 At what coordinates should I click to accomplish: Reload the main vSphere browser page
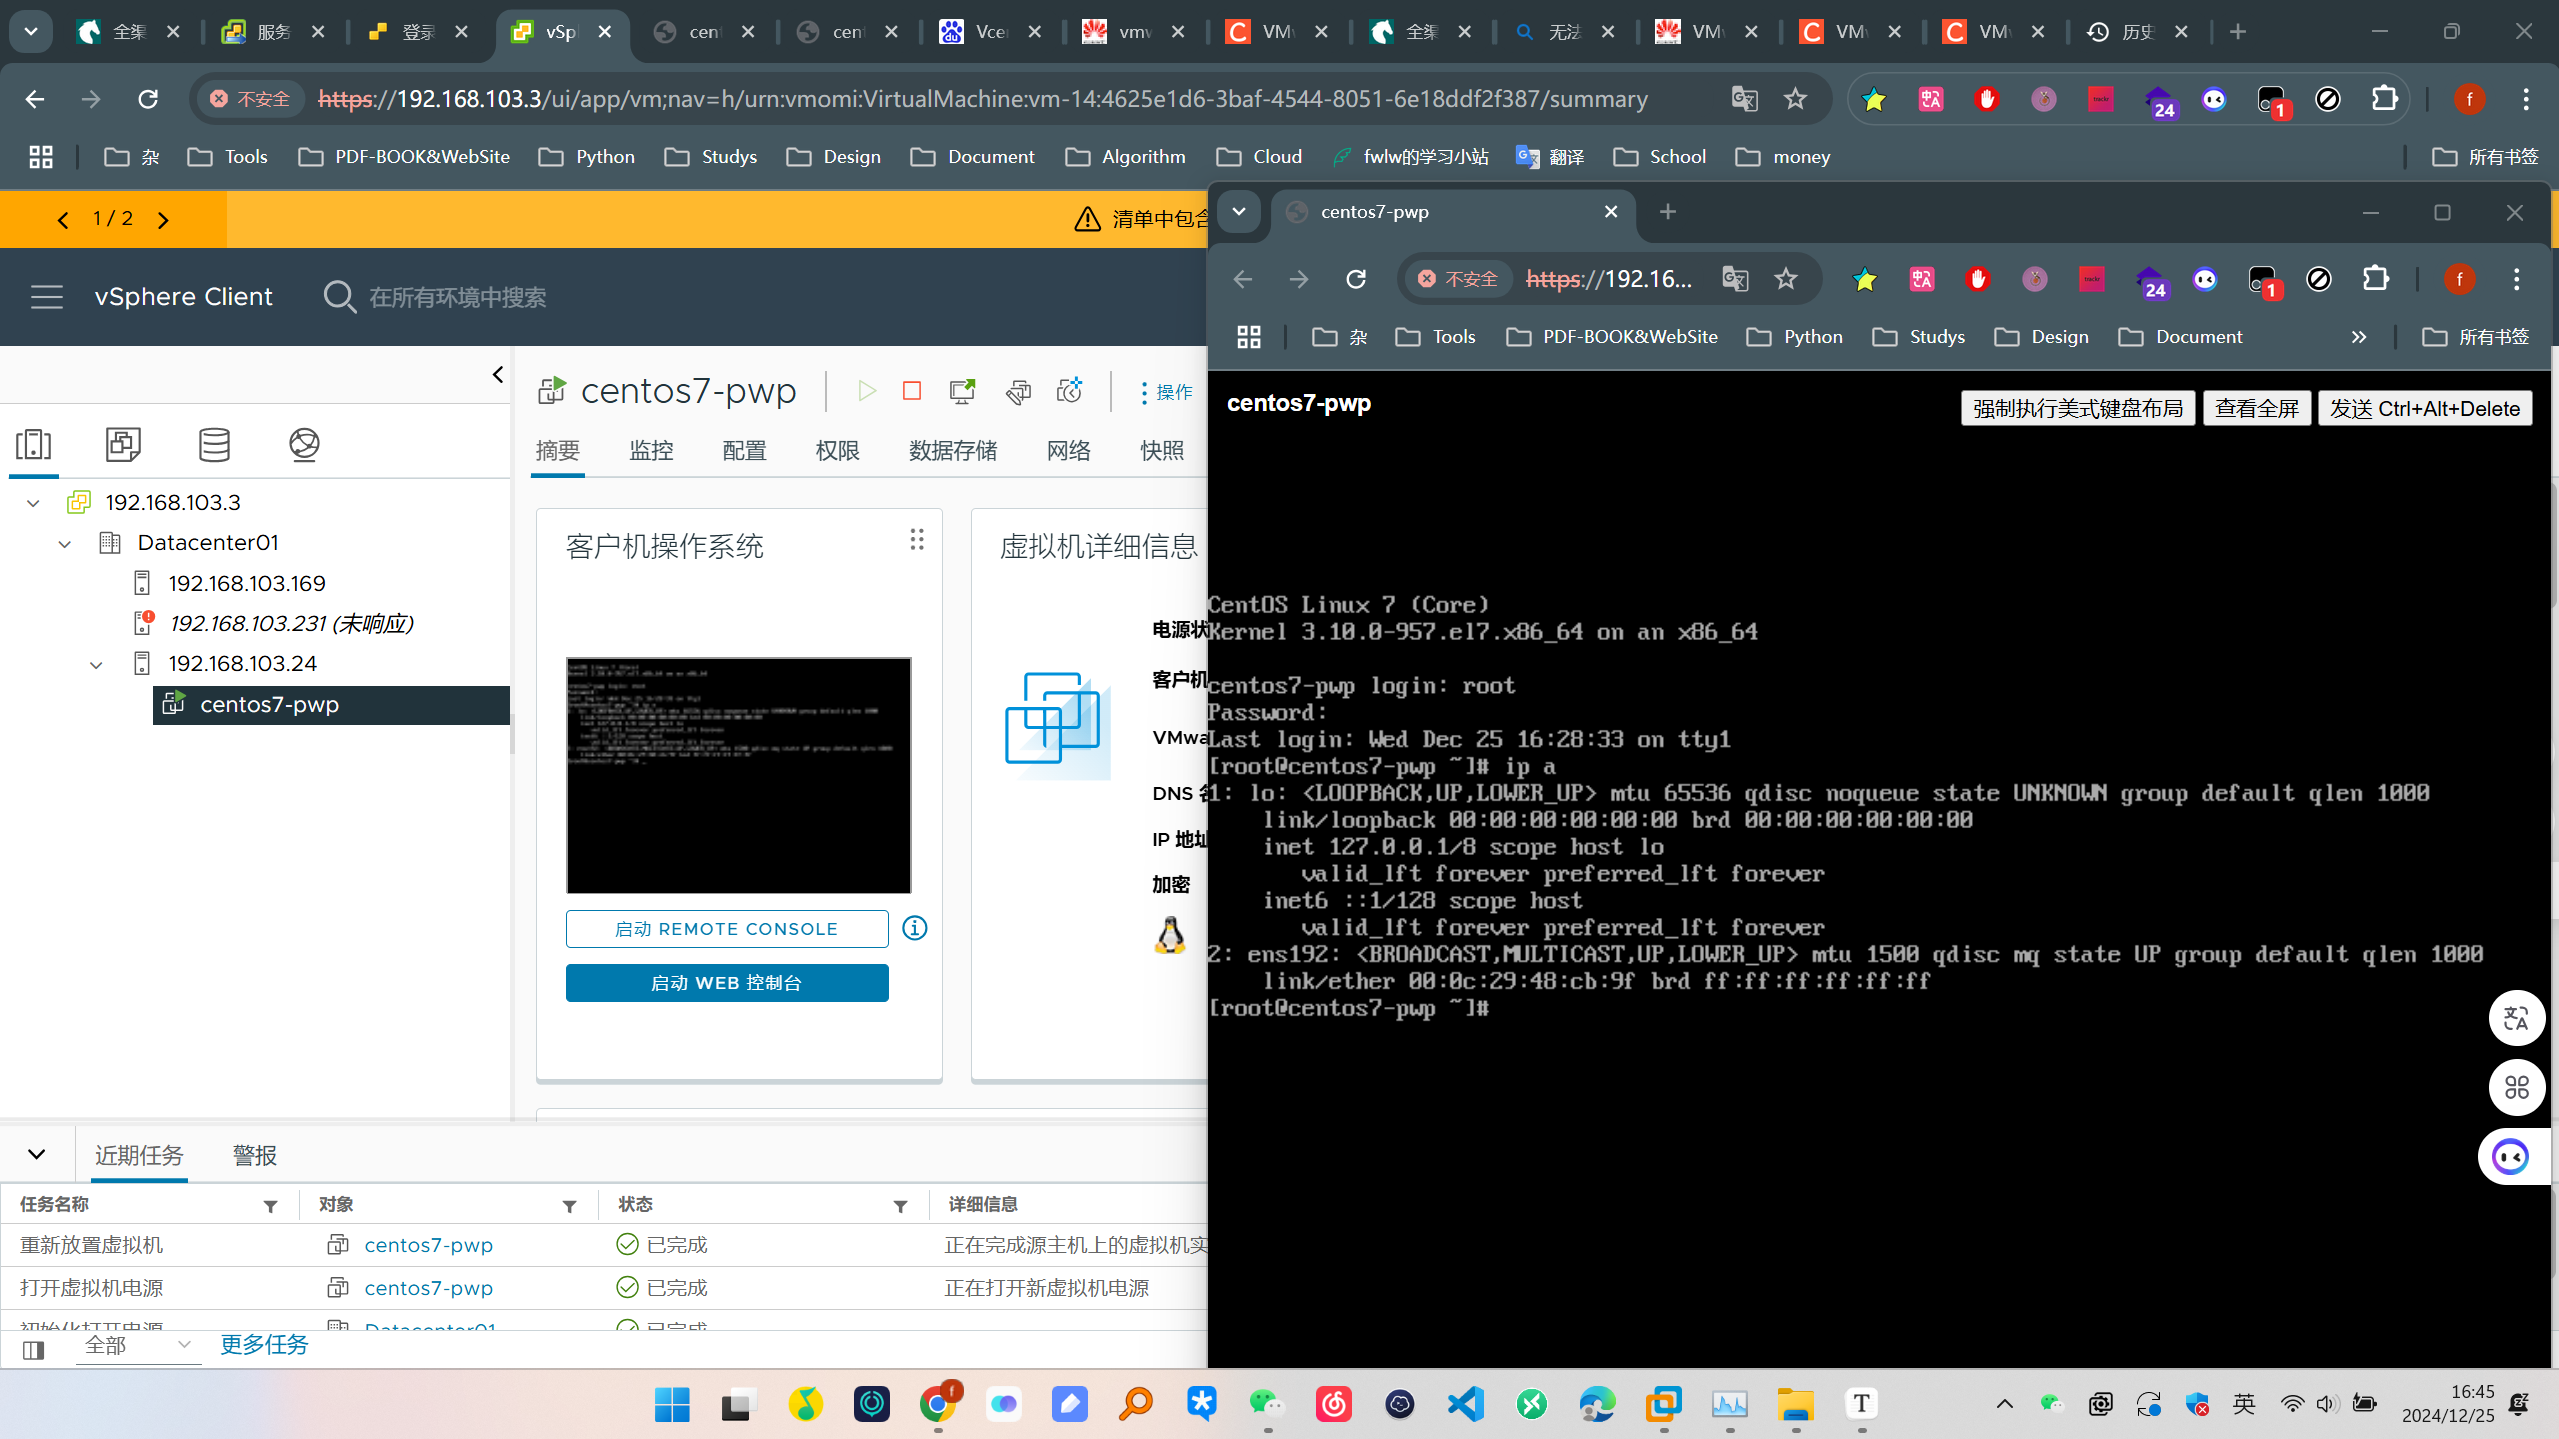(x=148, y=99)
